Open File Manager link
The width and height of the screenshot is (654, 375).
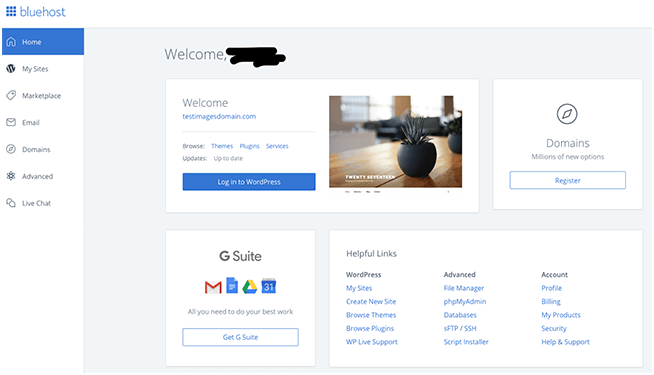[464, 288]
